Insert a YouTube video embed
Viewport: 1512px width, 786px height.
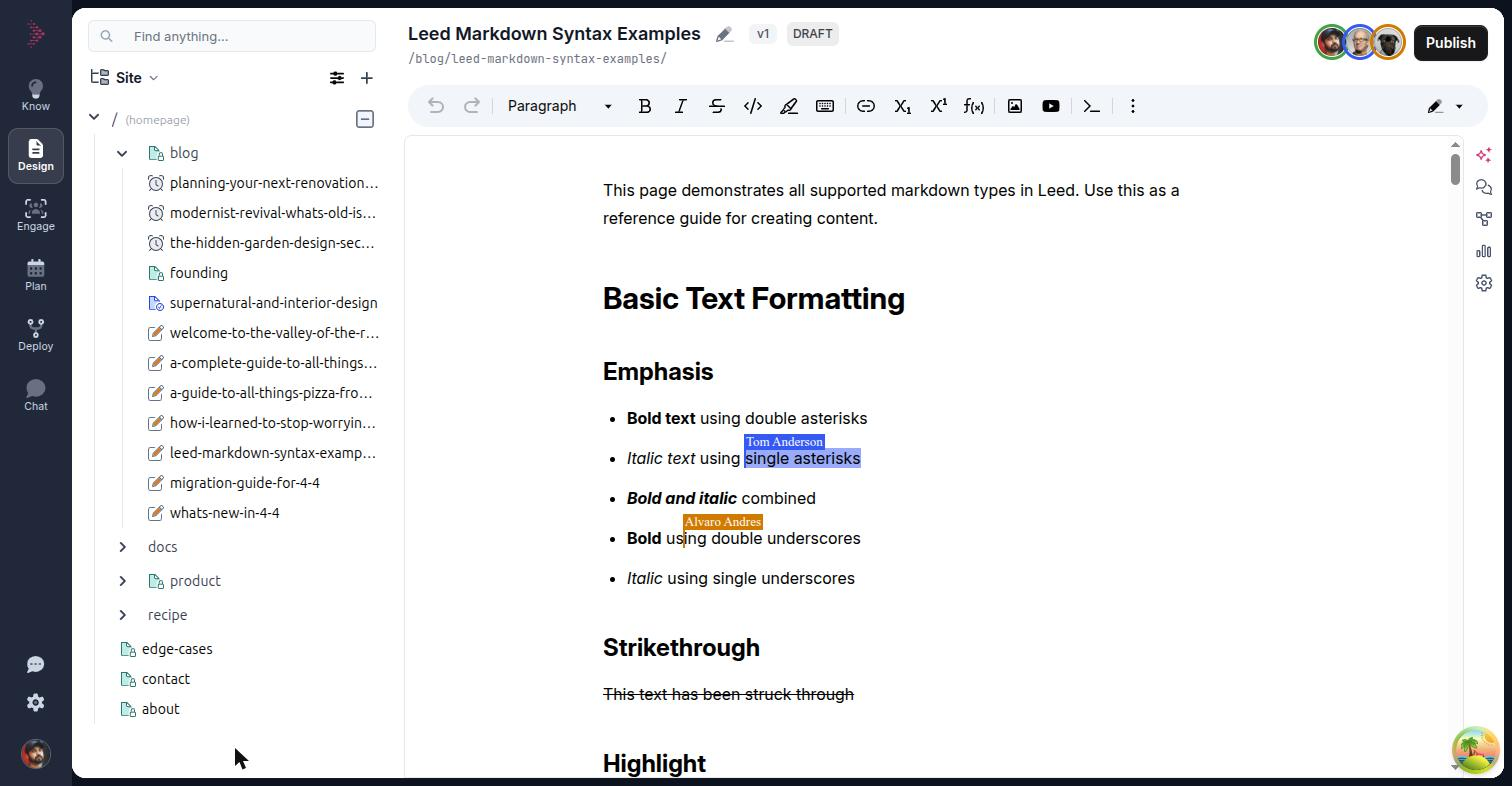tap(1051, 106)
